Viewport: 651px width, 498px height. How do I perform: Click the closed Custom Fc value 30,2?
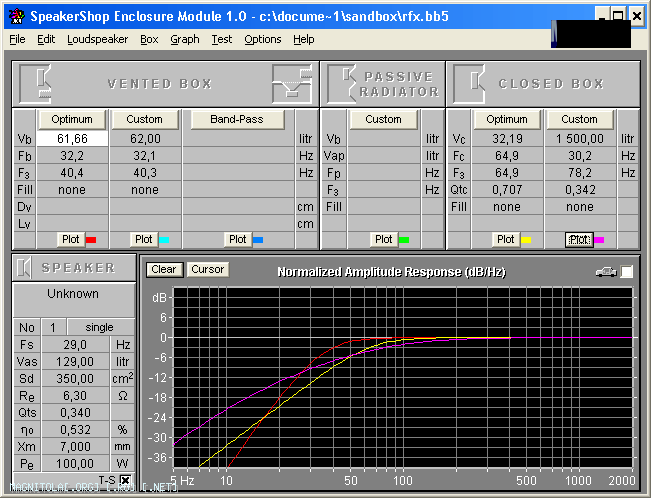[580, 156]
